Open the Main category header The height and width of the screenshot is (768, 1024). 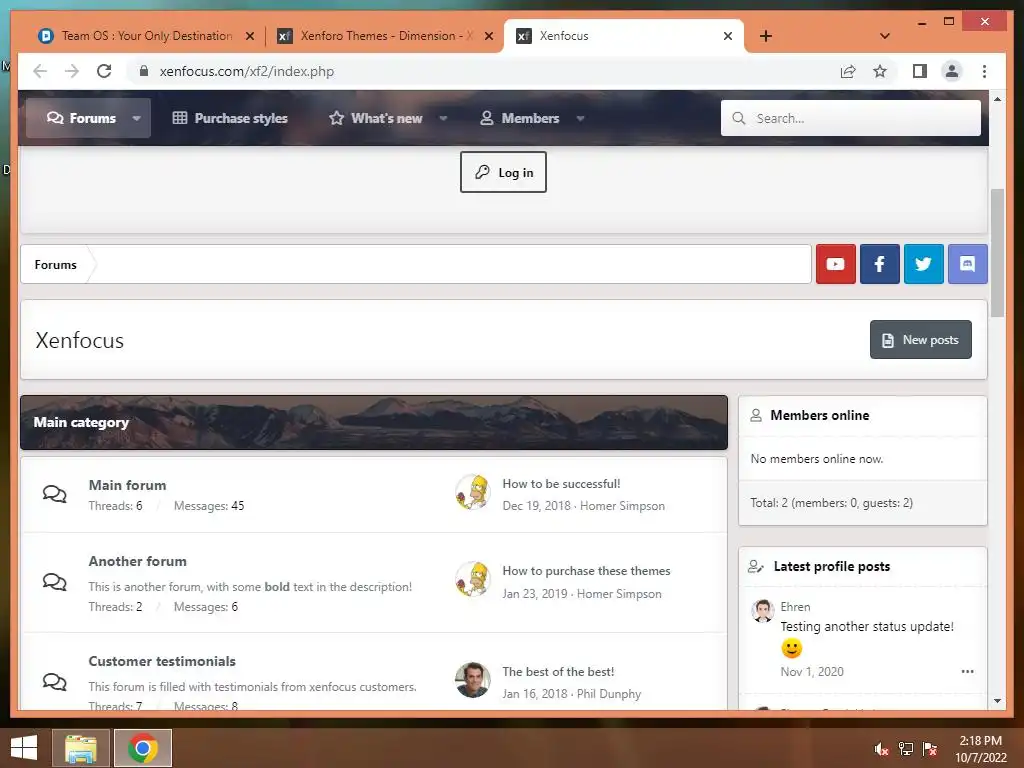click(x=81, y=423)
